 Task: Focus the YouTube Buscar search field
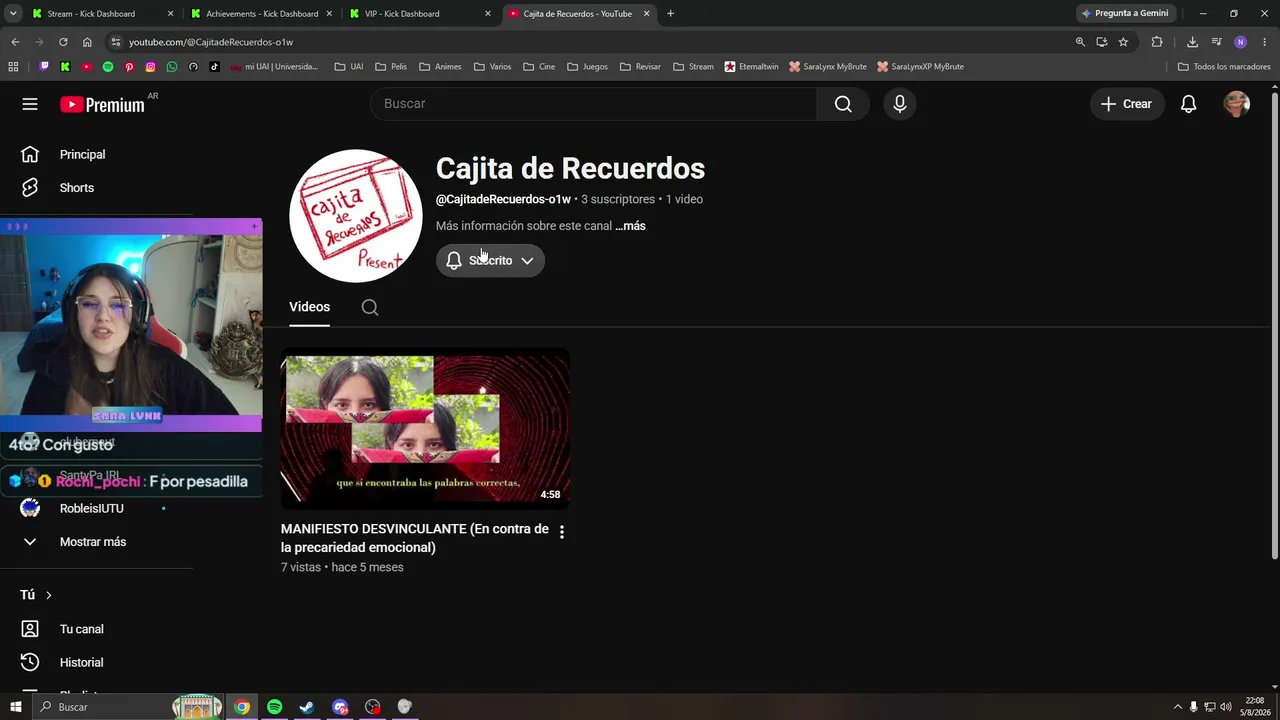click(594, 104)
